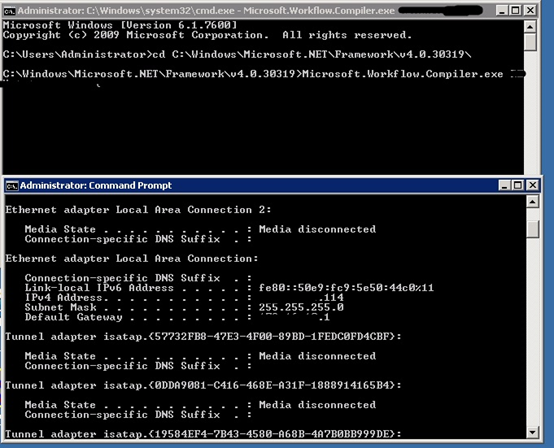The width and height of the screenshot is (554, 448).
Task: Click the ipconfig window's scrollbar thumb
Action: coord(532,229)
